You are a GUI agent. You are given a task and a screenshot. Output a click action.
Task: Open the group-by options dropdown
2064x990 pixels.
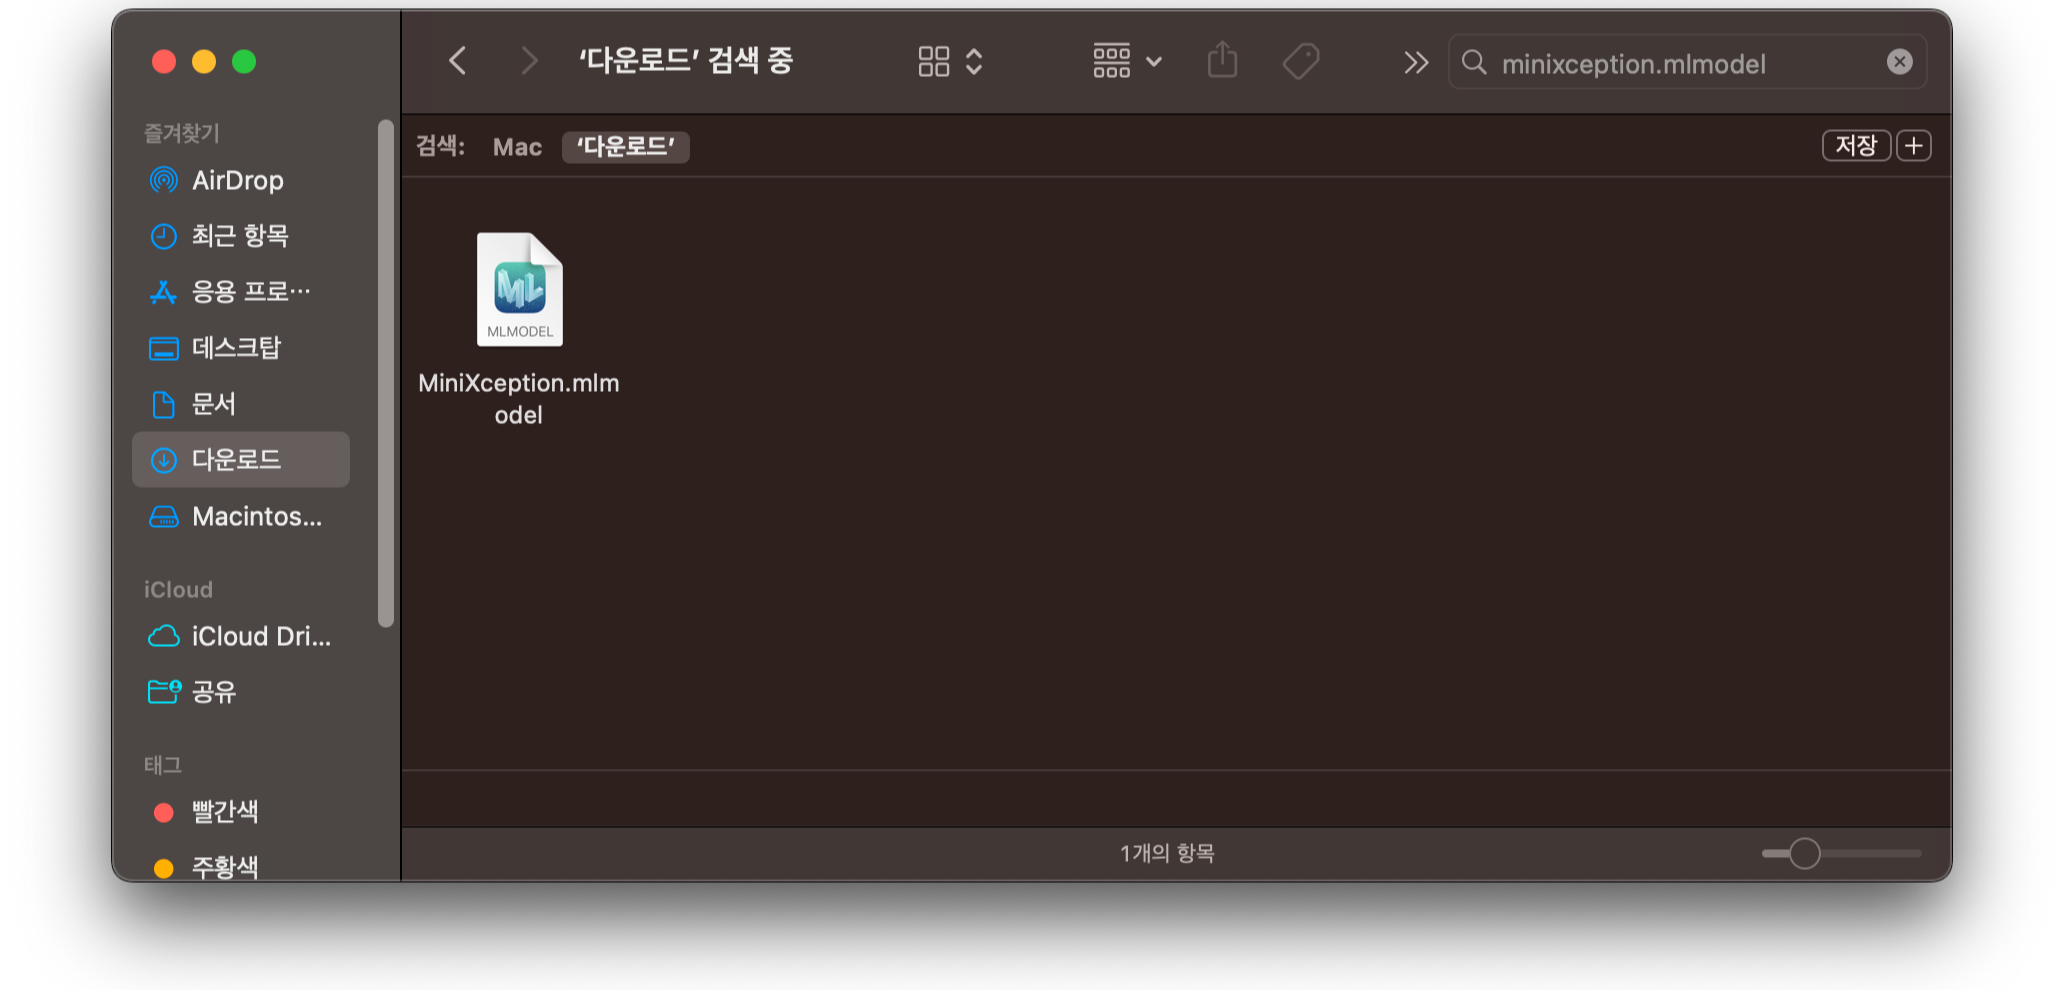tap(1127, 61)
